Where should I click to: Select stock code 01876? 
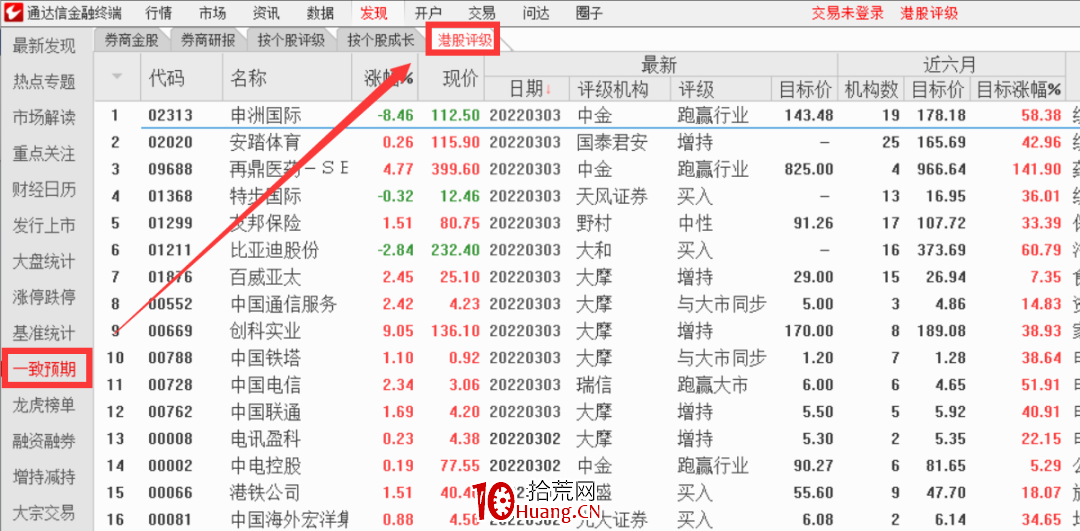pyautogui.click(x=170, y=277)
